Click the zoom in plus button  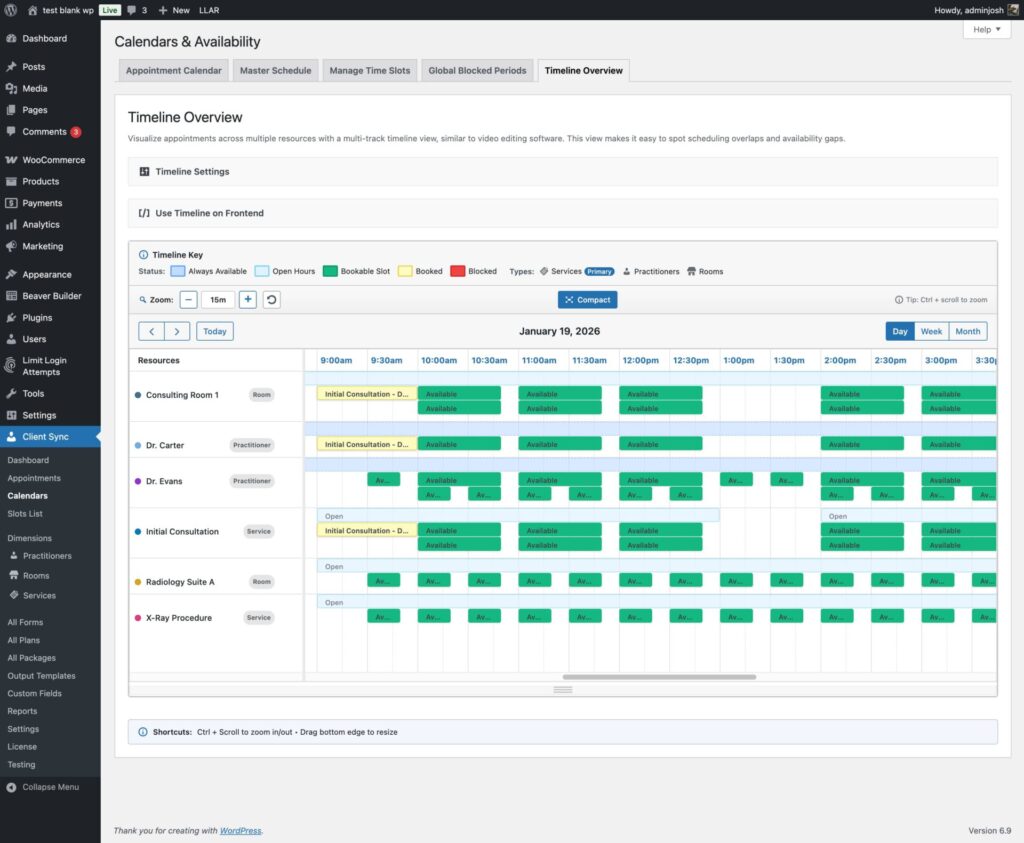(x=248, y=299)
